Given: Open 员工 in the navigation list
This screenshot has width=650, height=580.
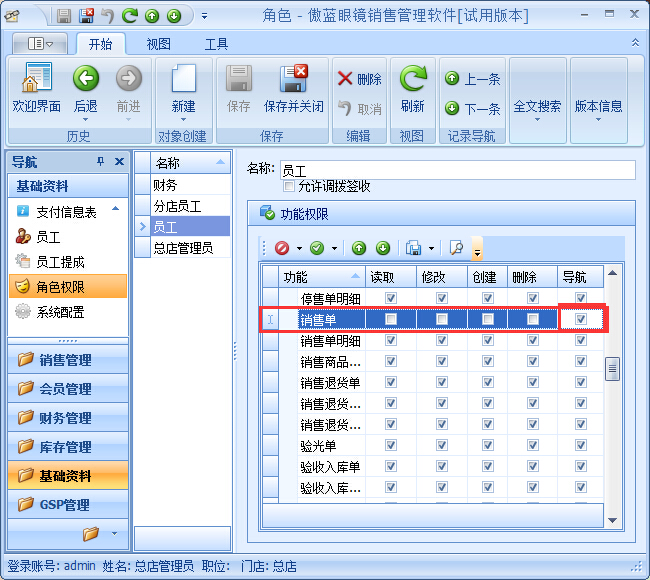Looking at the screenshot, I should (48, 237).
